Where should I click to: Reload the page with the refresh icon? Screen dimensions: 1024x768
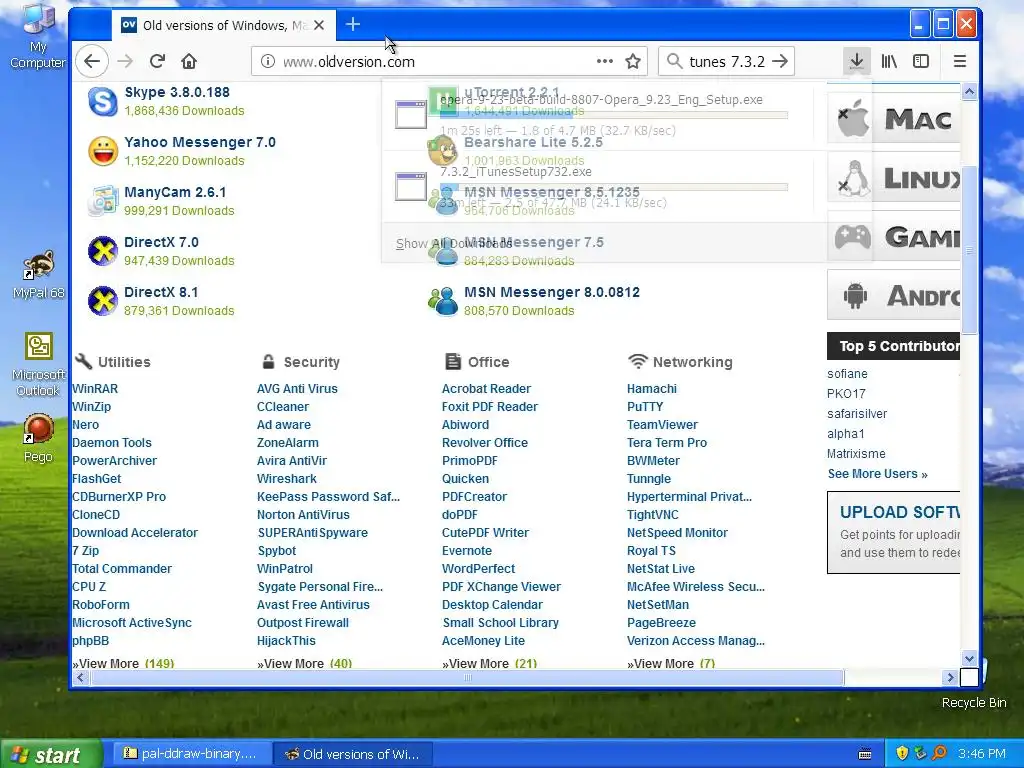[x=157, y=61]
